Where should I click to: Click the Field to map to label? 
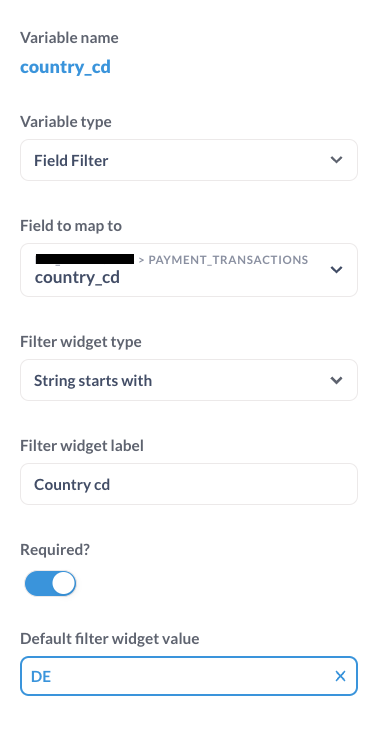tap(71, 226)
